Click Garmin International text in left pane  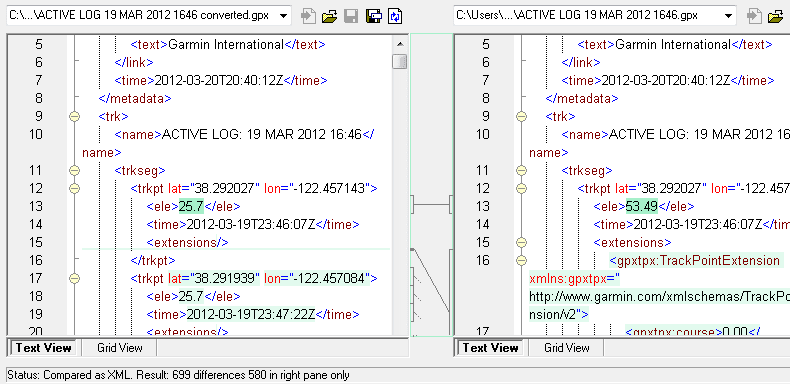pyautogui.click(x=226, y=44)
